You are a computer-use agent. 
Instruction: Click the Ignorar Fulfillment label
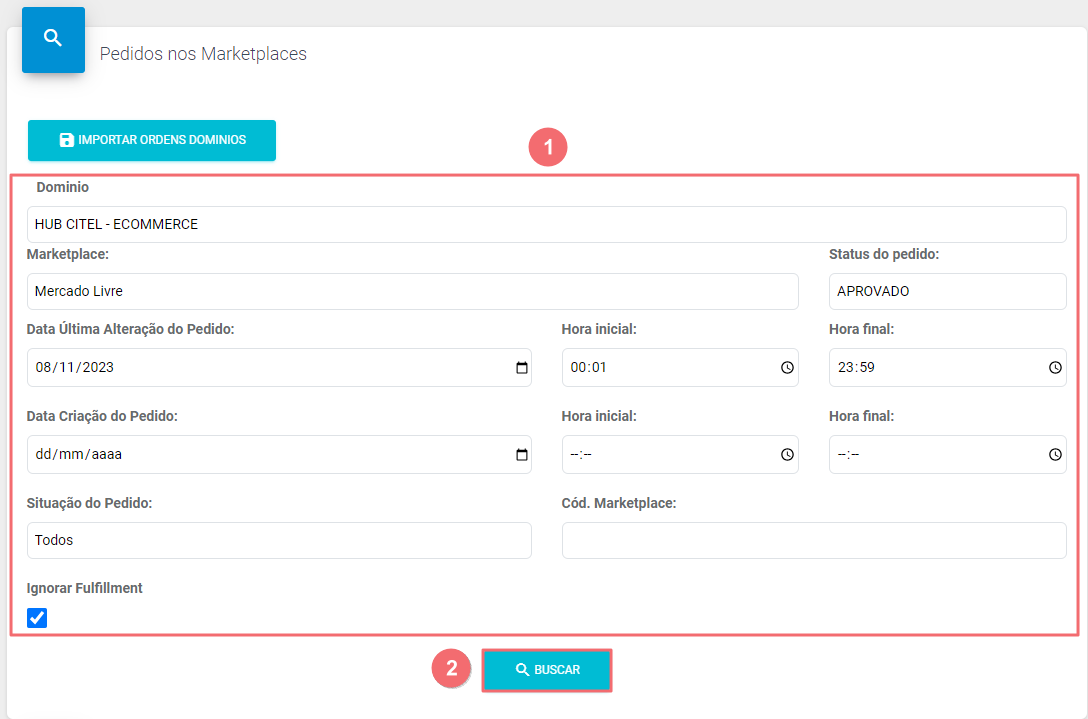coord(85,588)
